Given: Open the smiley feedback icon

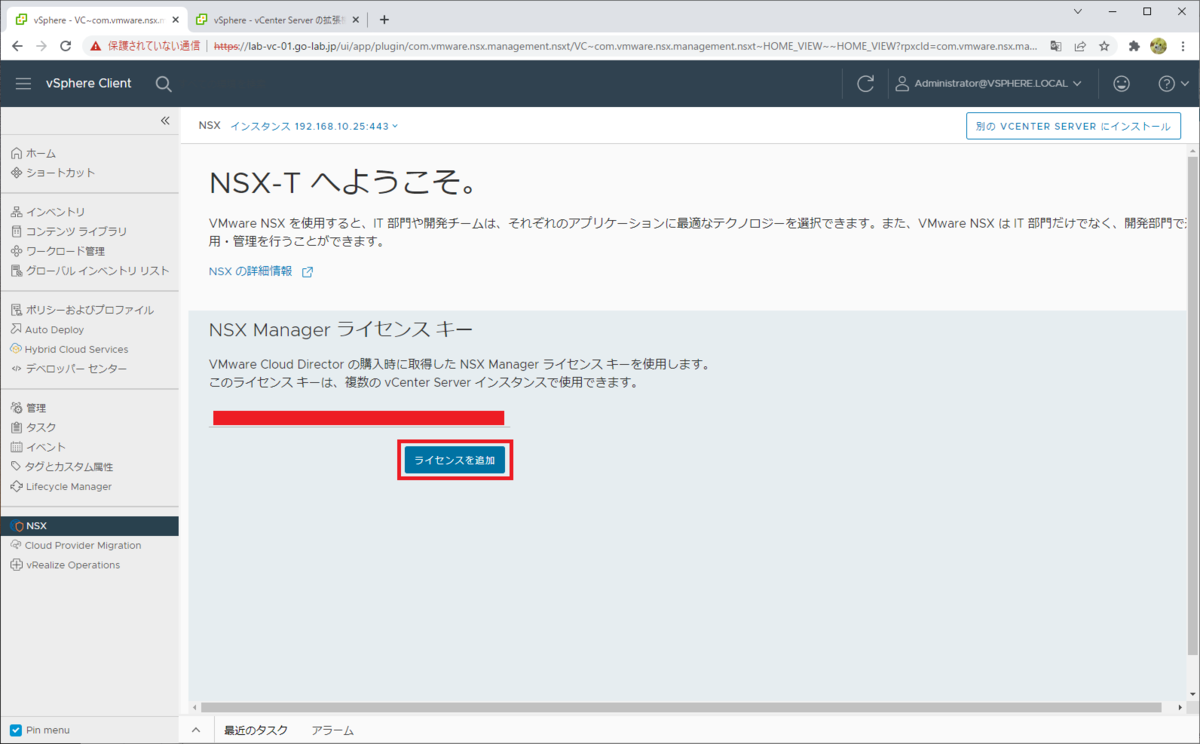Looking at the screenshot, I should tap(1121, 84).
